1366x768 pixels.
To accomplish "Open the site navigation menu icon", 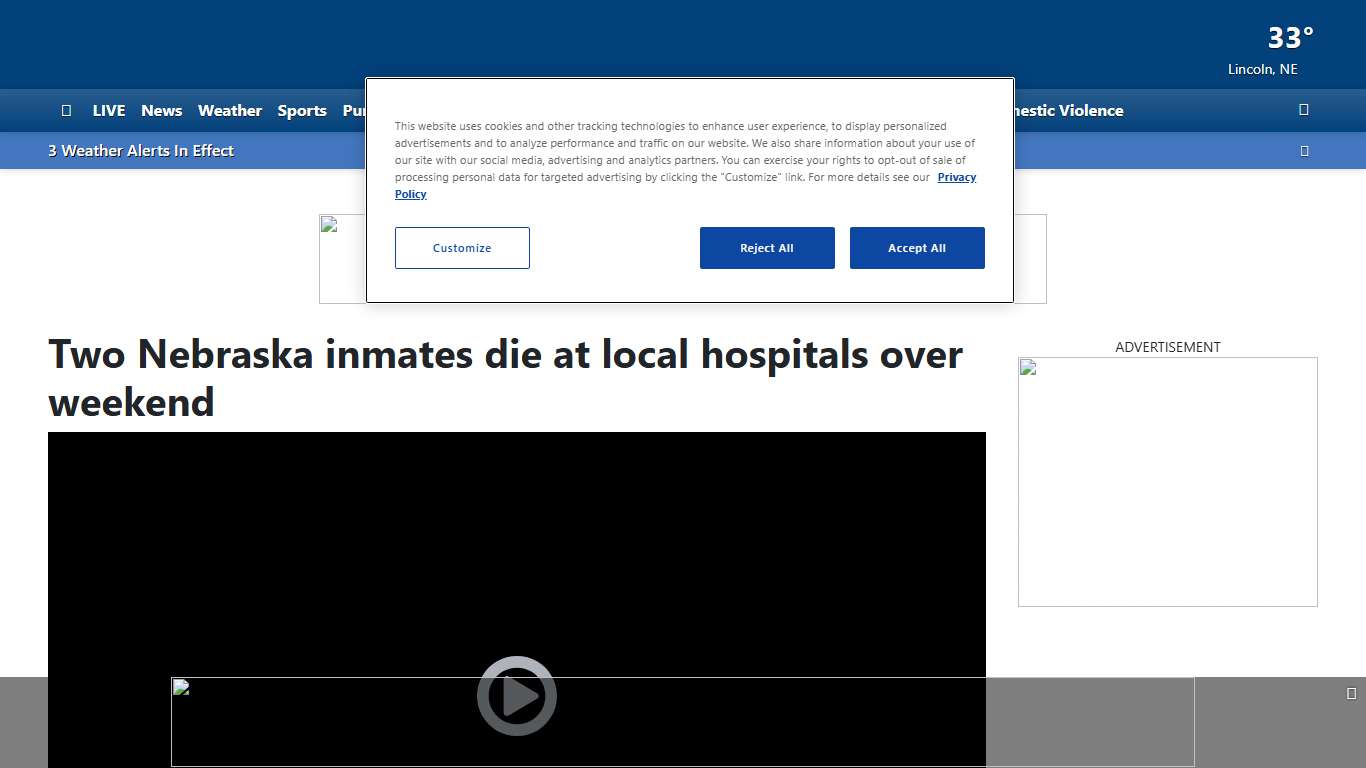I will 66,110.
